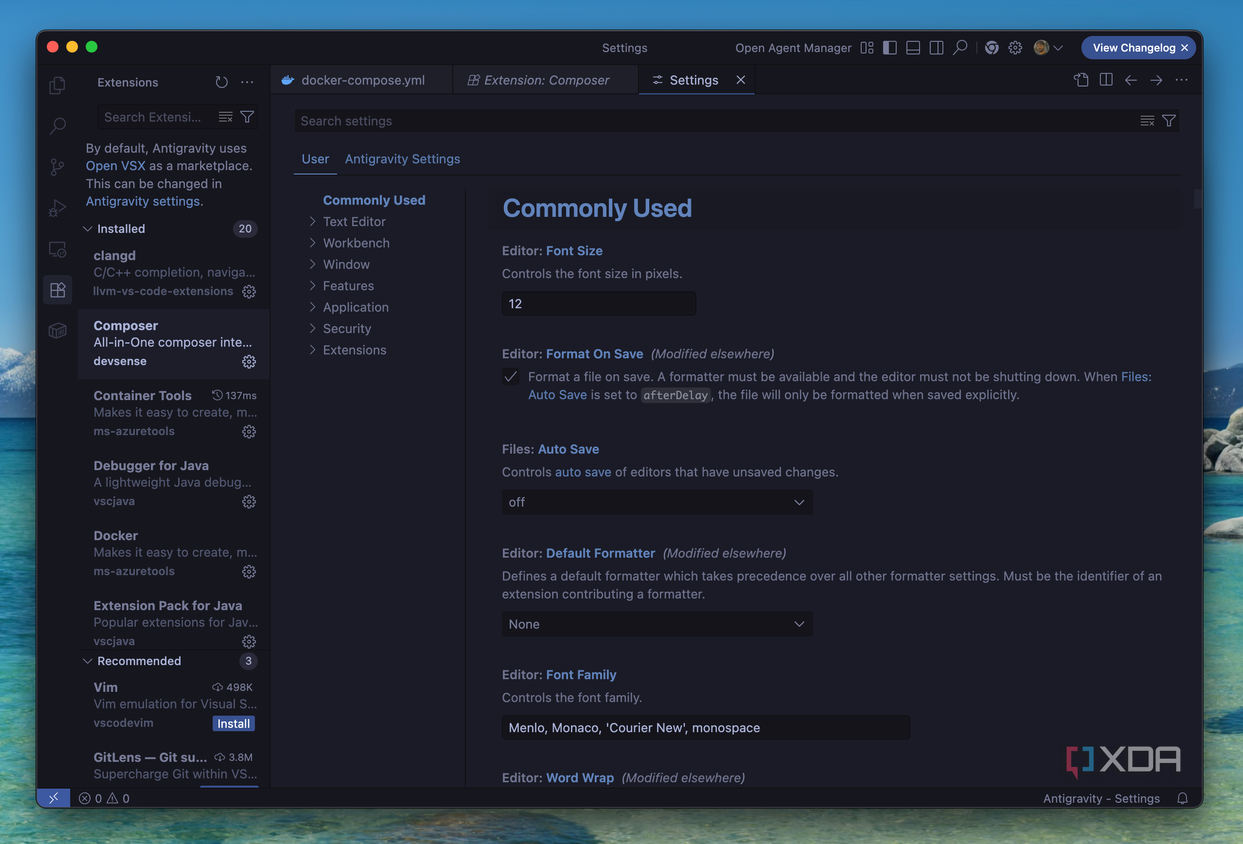Expand the Text Editor settings category

pos(354,222)
